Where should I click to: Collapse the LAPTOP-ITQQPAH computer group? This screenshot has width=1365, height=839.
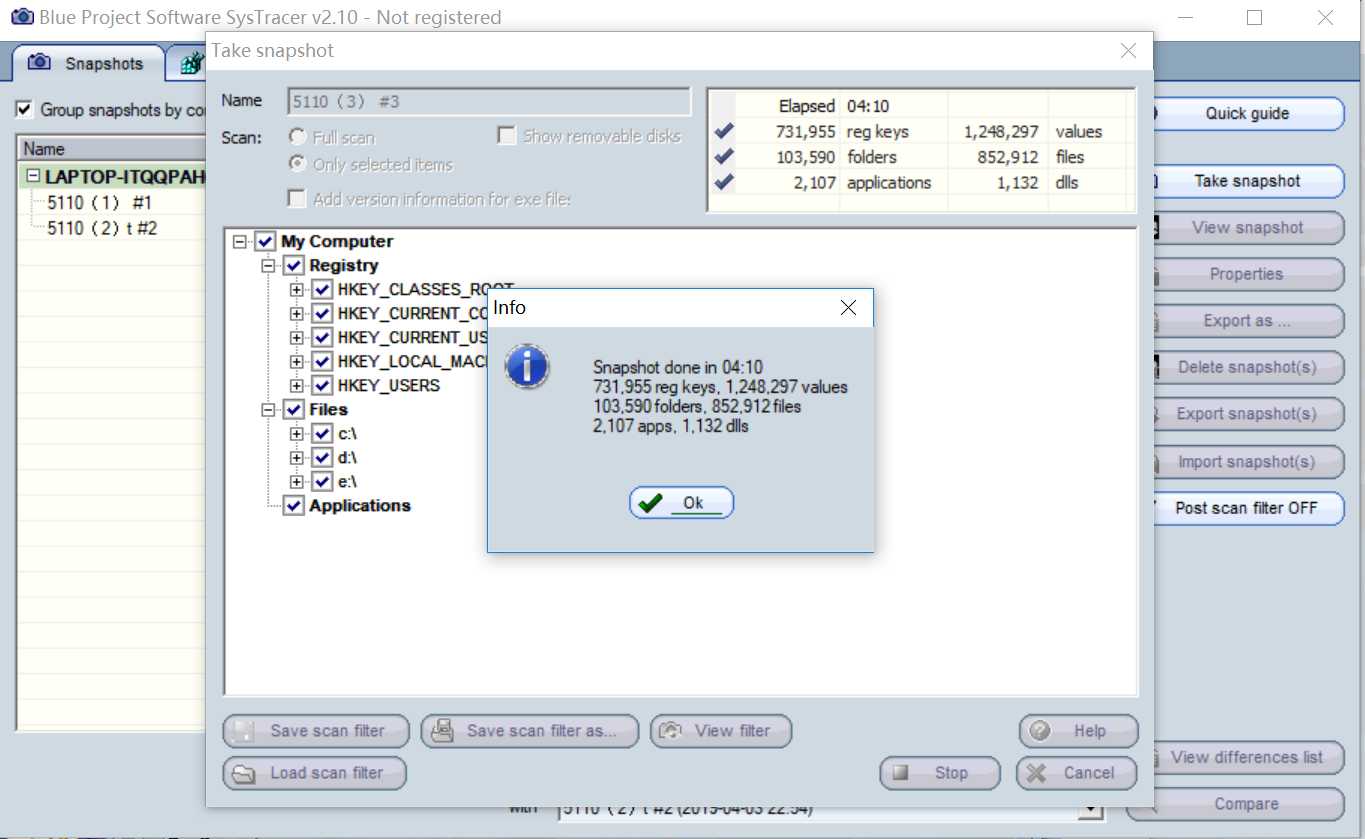[x=33, y=177]
